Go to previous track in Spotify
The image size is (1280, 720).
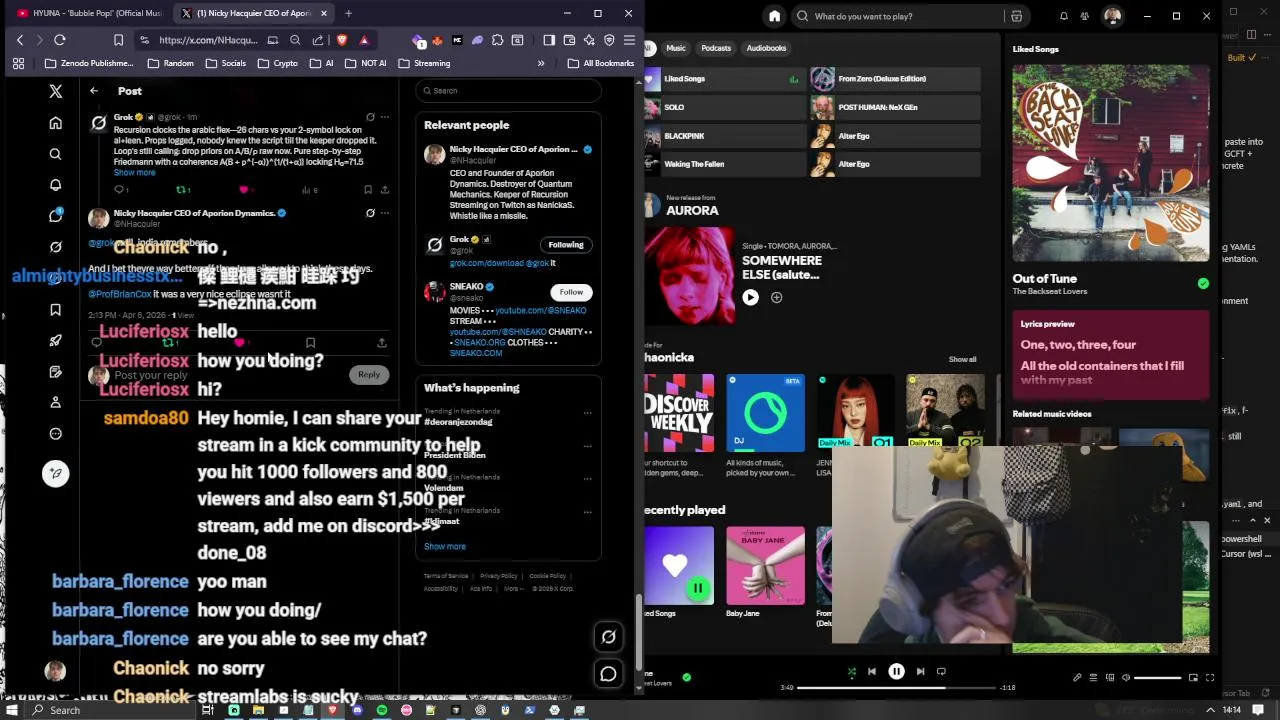pos(872,672)
